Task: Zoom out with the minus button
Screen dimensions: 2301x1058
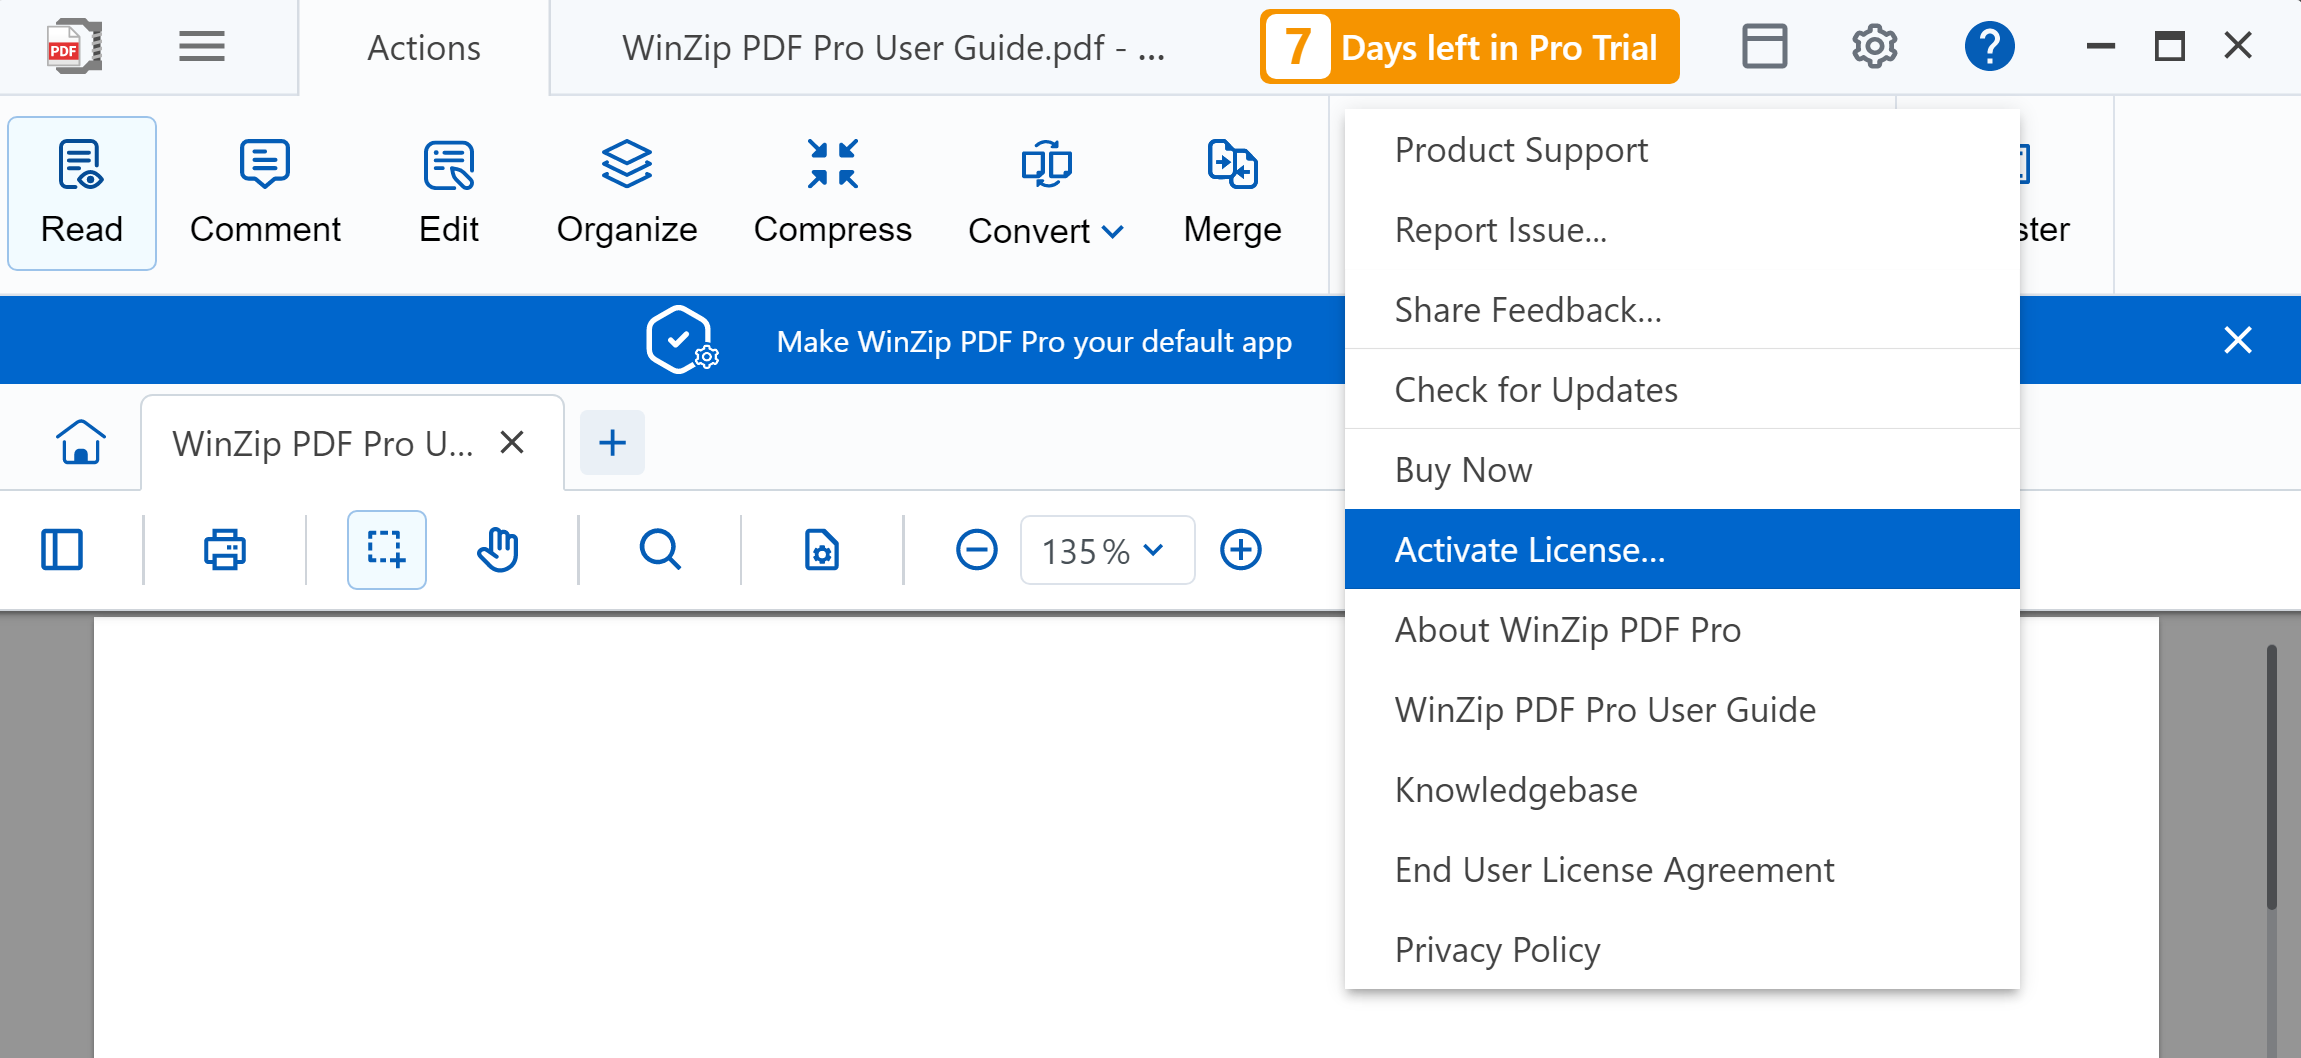Action: click(x=976, y=550)
